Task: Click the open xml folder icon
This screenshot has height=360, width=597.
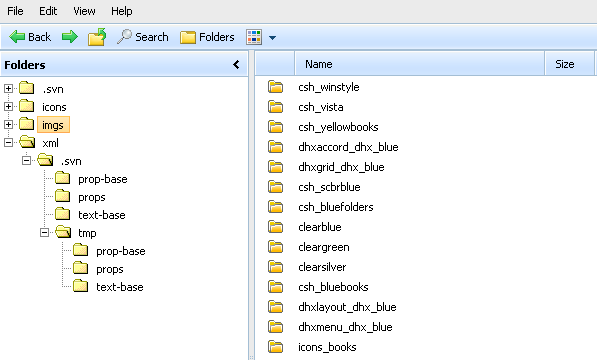Action: pos(27,142)
